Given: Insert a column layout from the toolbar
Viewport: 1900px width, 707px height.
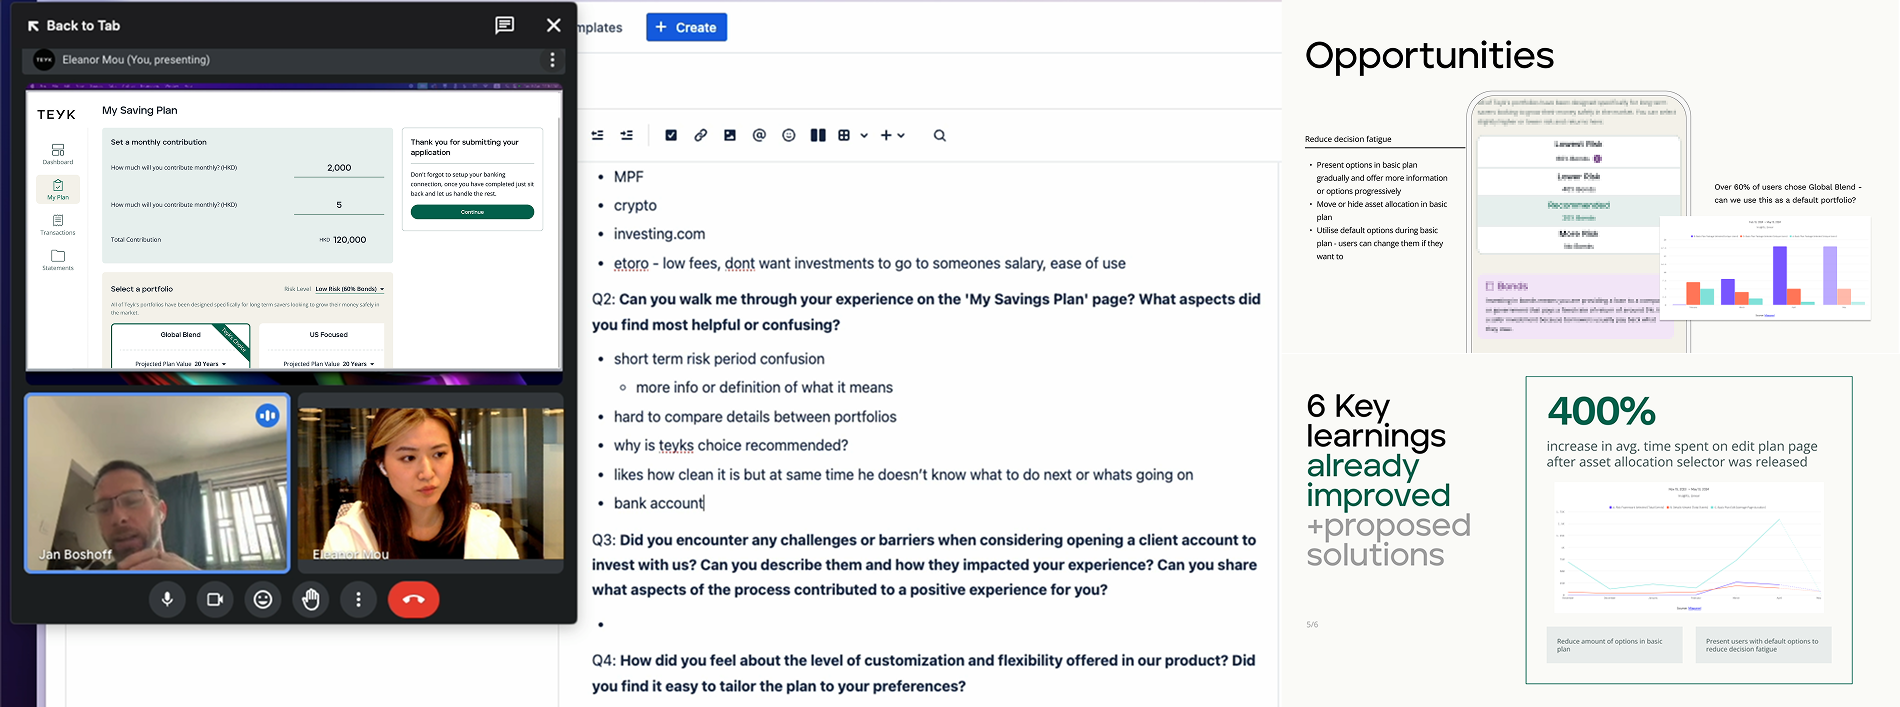Looking at the screenshot, I should 818,135.
